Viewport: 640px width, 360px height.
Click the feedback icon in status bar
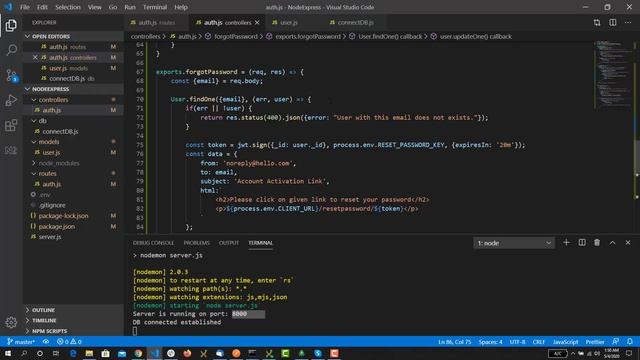616,342
